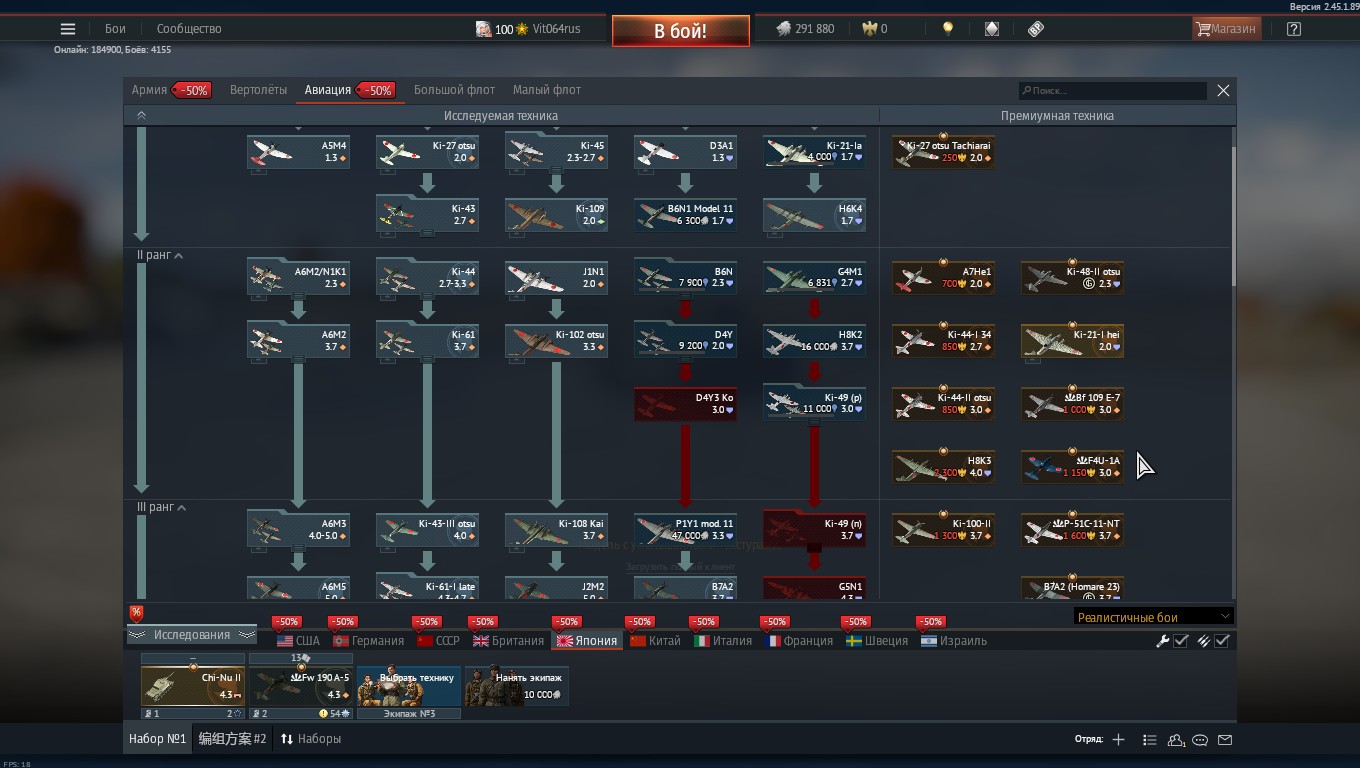Viewport: 1360px width, 768px height.
Task: Switch to the Большой флот tab
Action: click(x=454, y=90)
